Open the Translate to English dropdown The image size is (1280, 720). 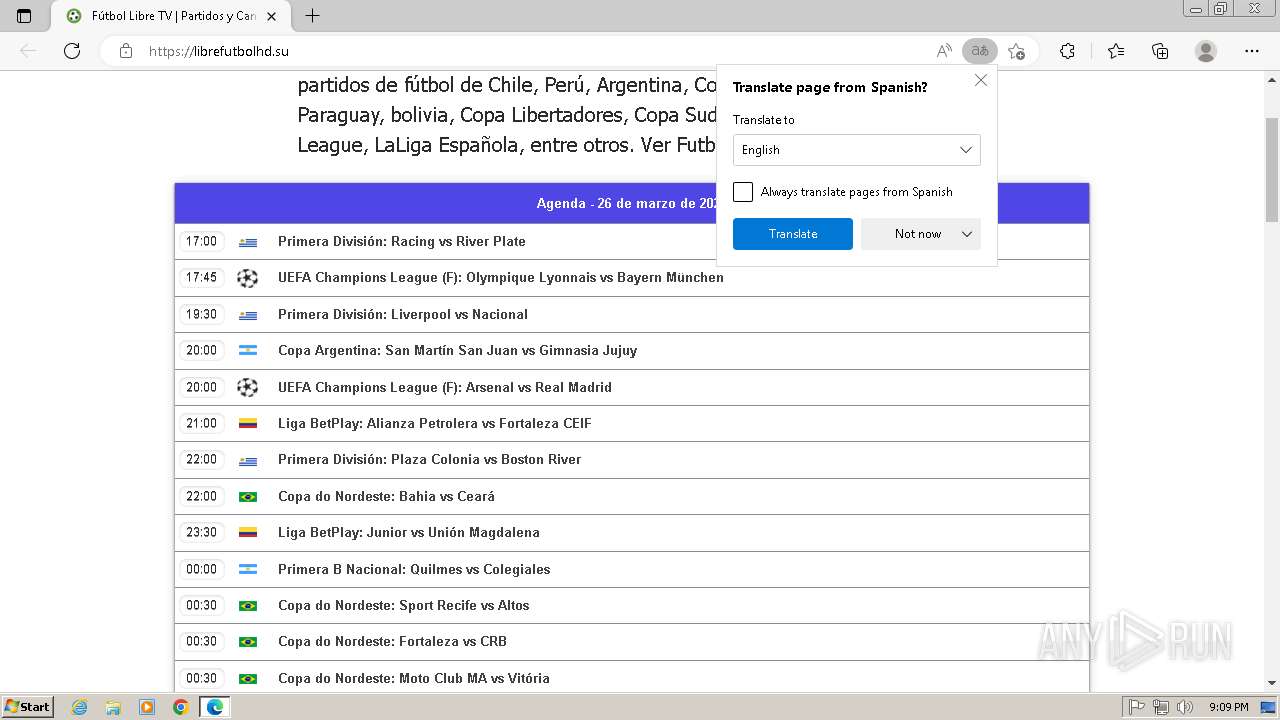click(857, 150)
